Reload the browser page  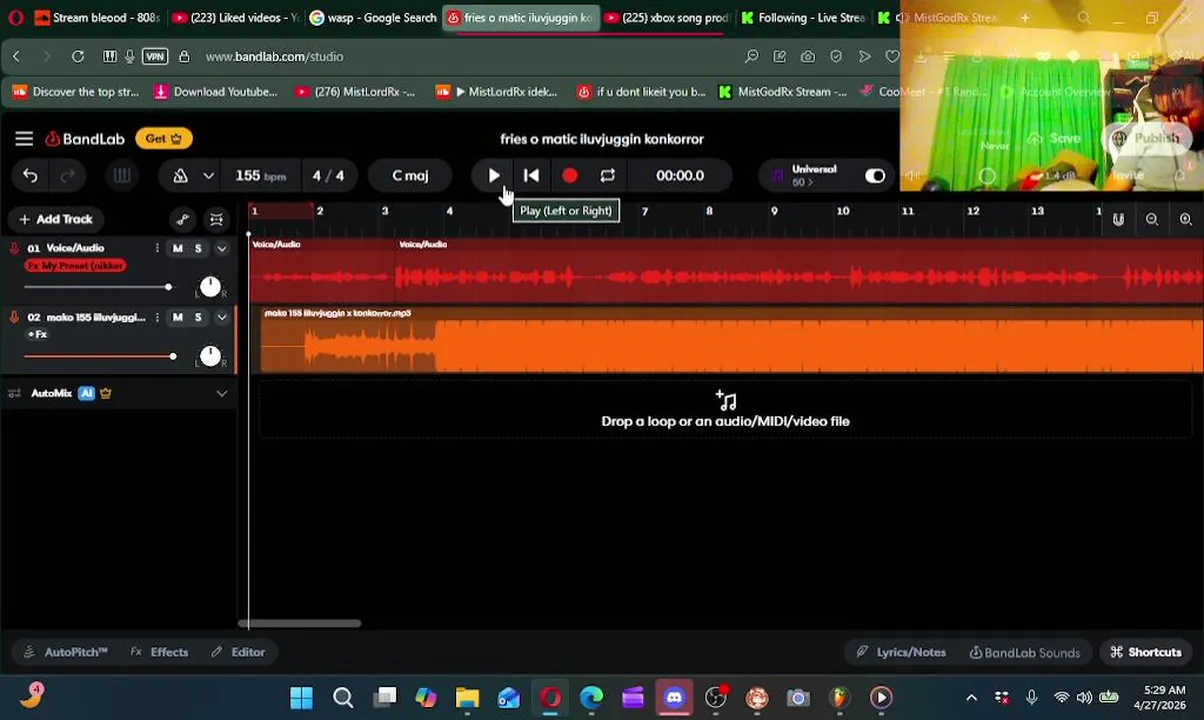78,57
